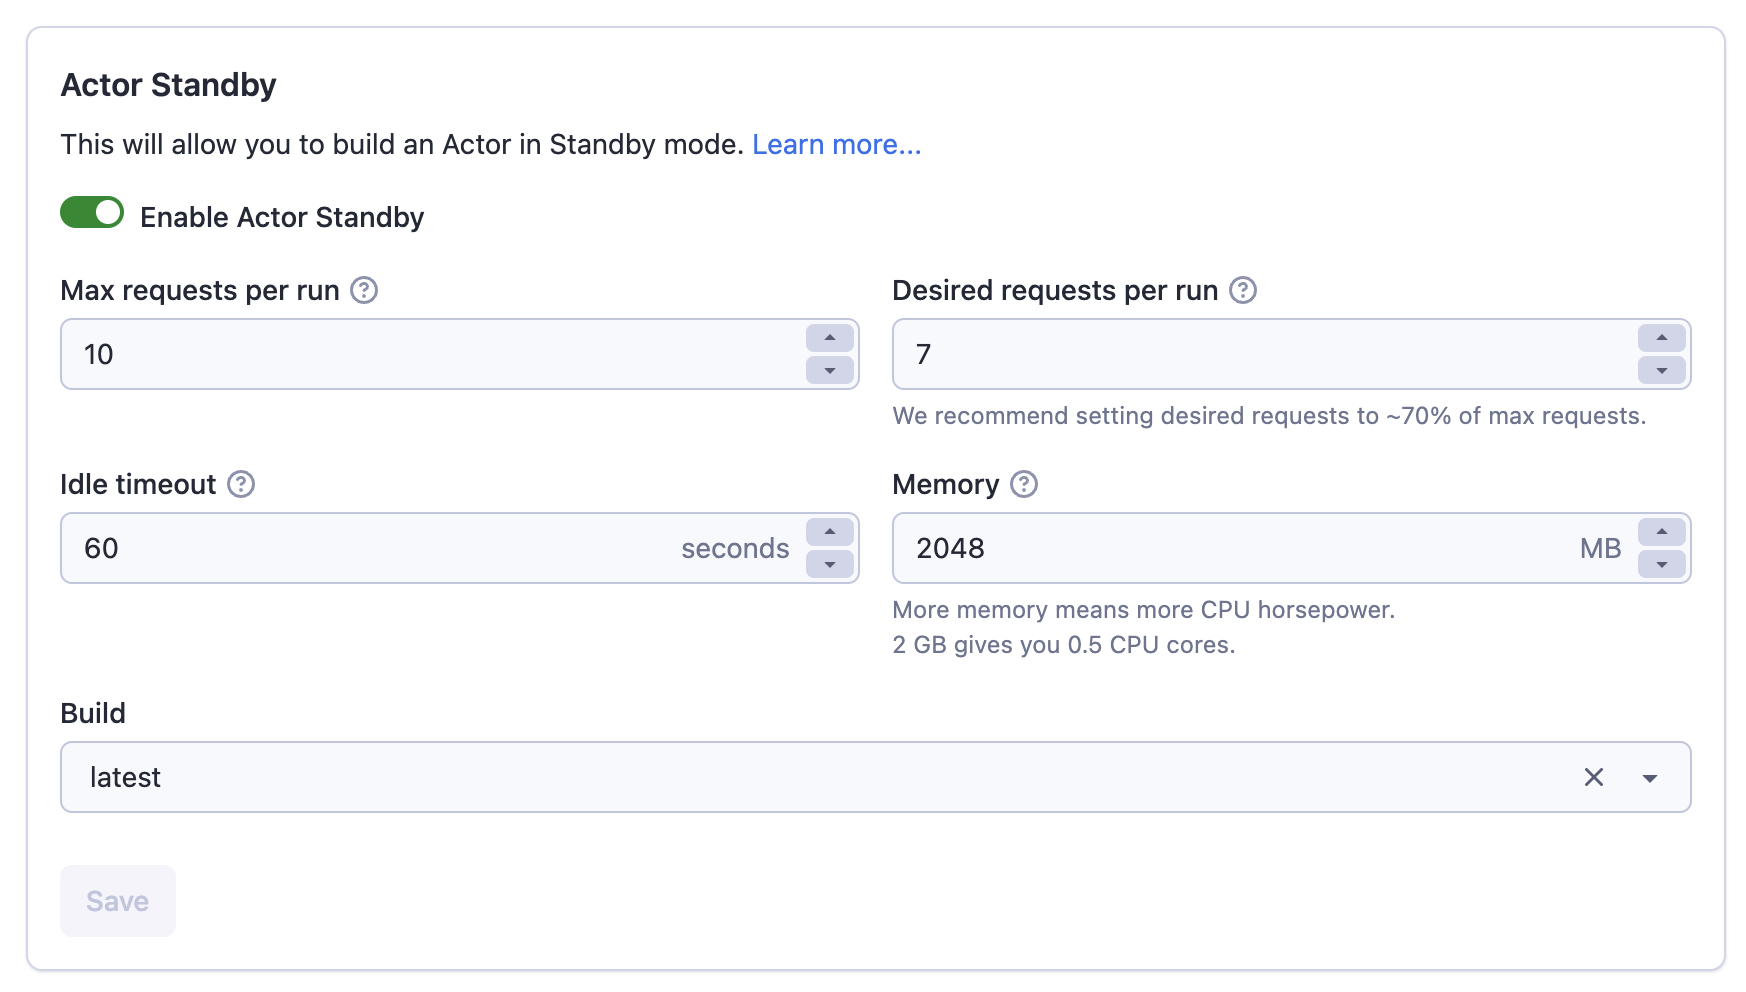Disable the Enable Actor Standby toggle
Viewport: 1746px width, 992px height.
pyautogui.click(x=92, y=213)
